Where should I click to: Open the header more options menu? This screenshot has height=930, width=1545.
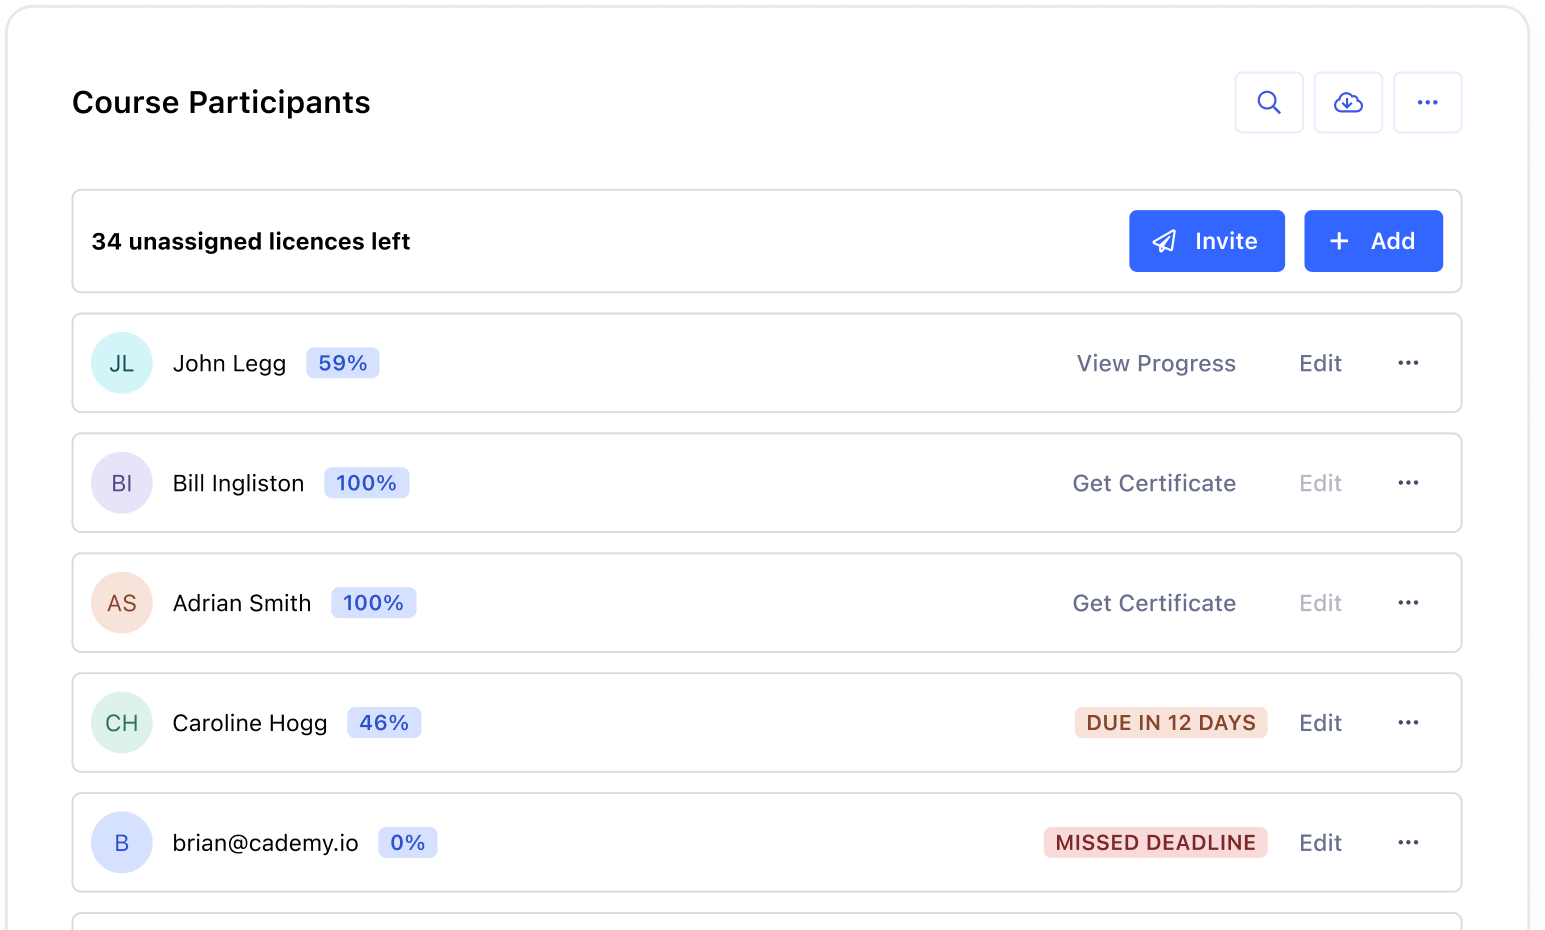pyautogui.click(x=1428, y=102)
